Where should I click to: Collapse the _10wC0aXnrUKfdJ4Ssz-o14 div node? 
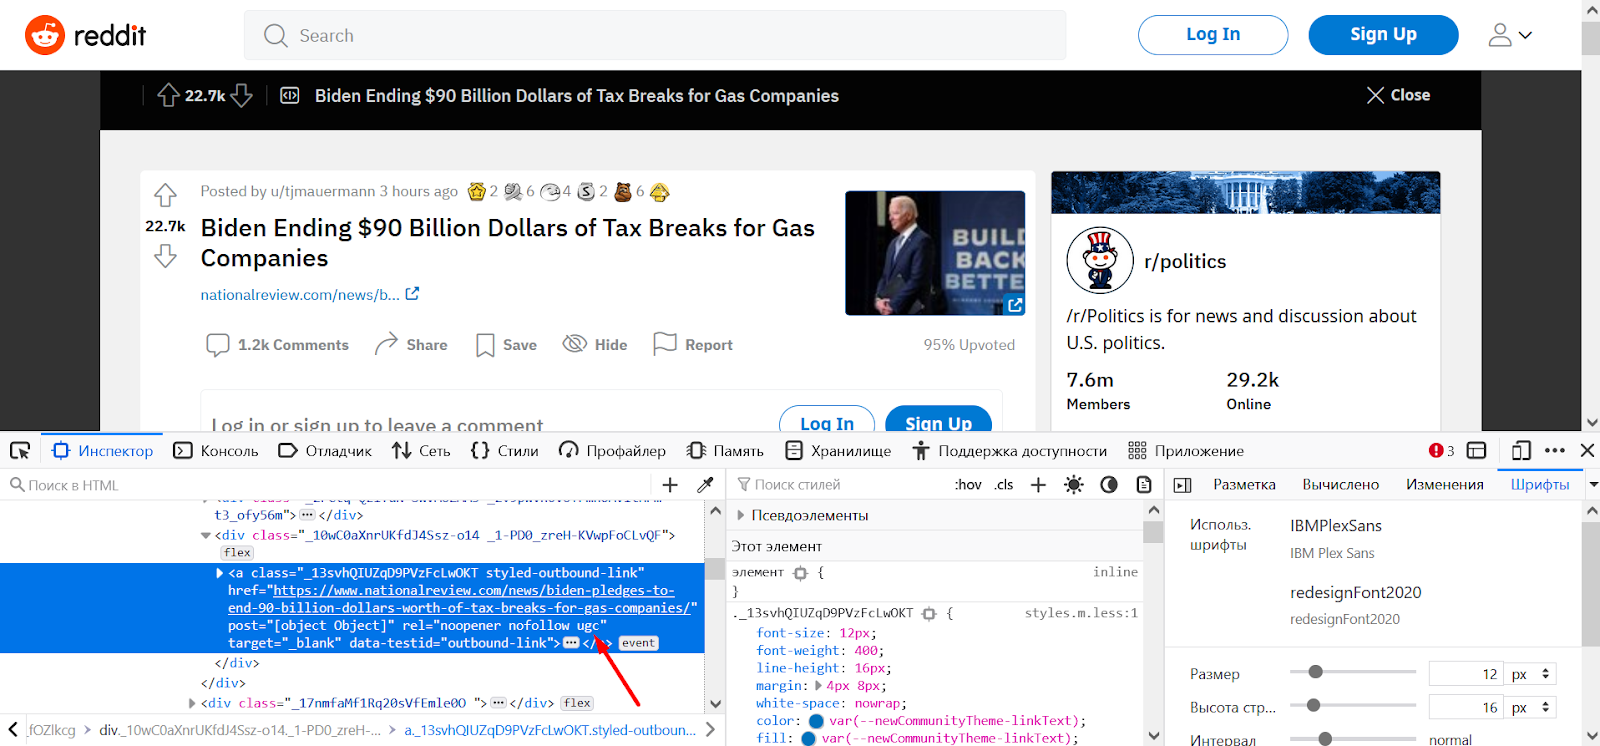206,536
